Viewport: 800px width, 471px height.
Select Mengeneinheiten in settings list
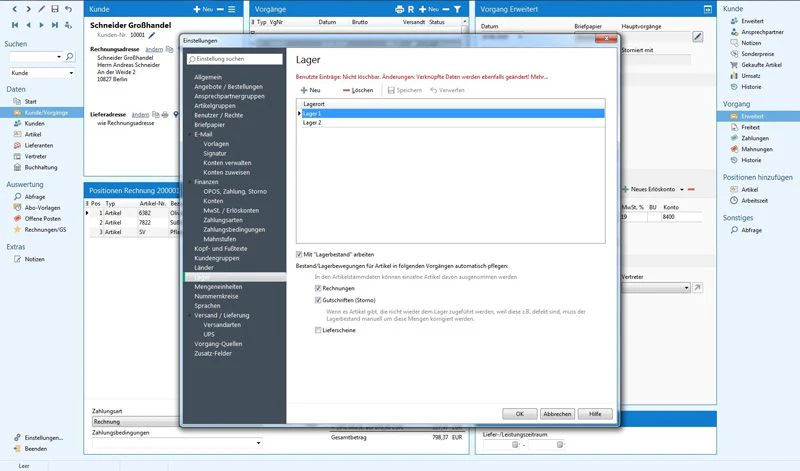click(x=216, y=287)
